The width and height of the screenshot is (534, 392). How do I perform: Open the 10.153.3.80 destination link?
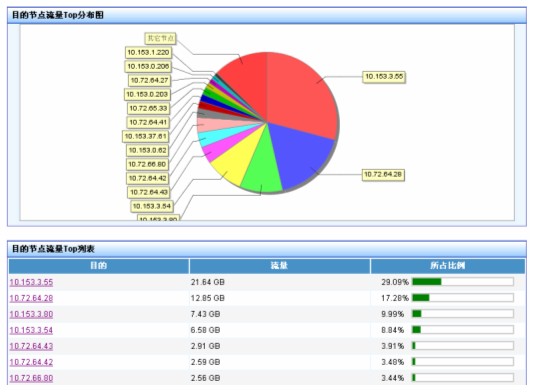click(x=31, y=314)
